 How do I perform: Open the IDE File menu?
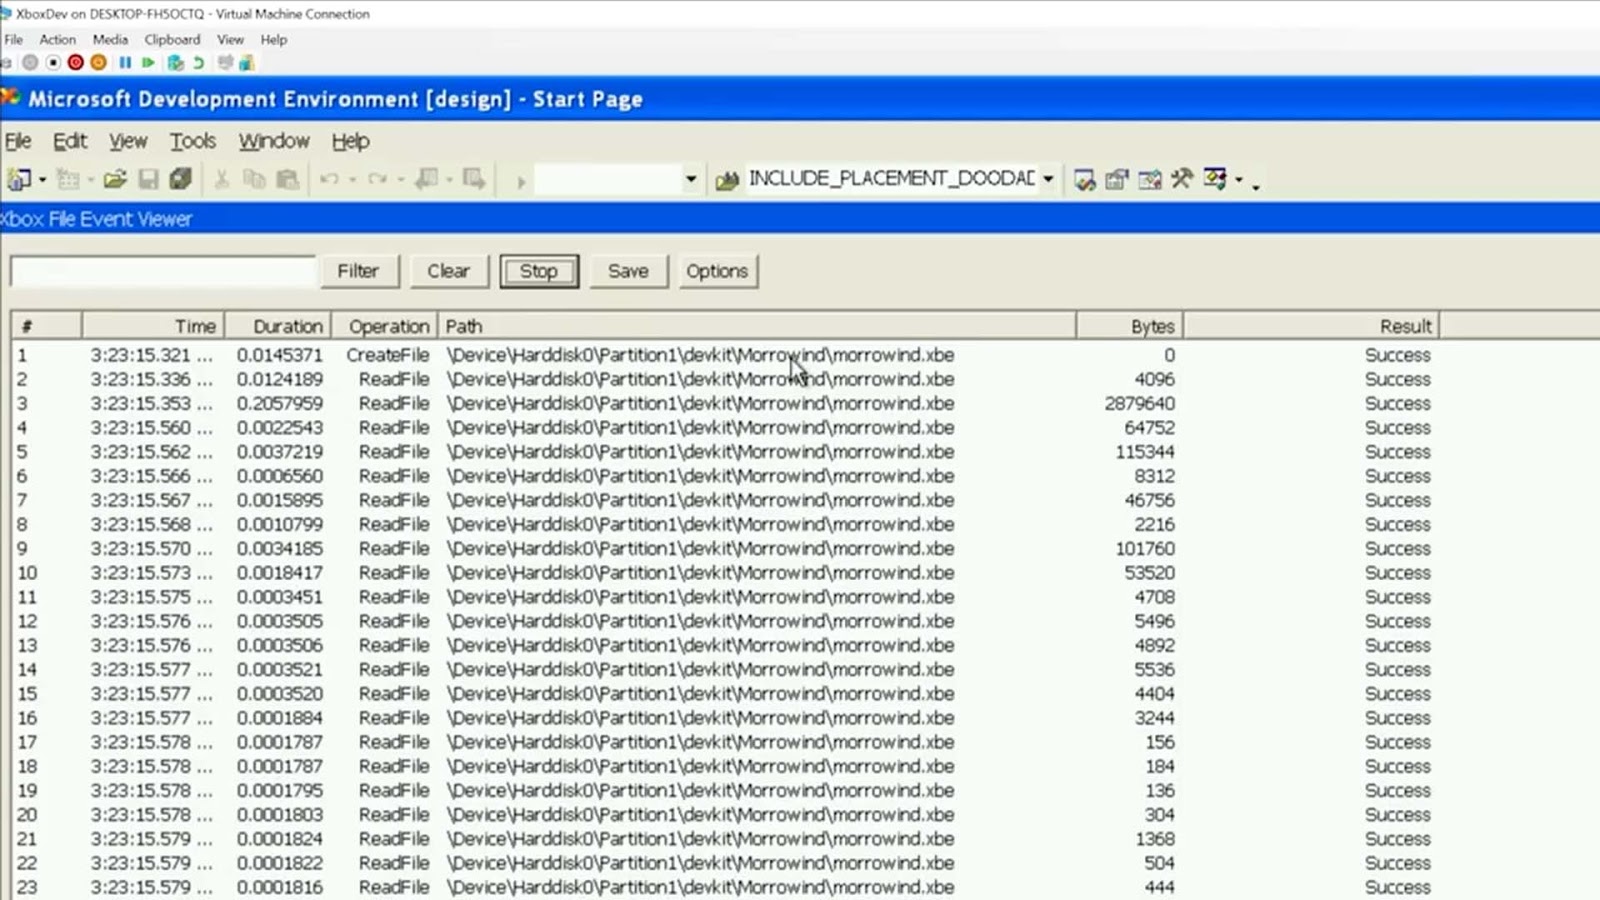coord(18,141)
